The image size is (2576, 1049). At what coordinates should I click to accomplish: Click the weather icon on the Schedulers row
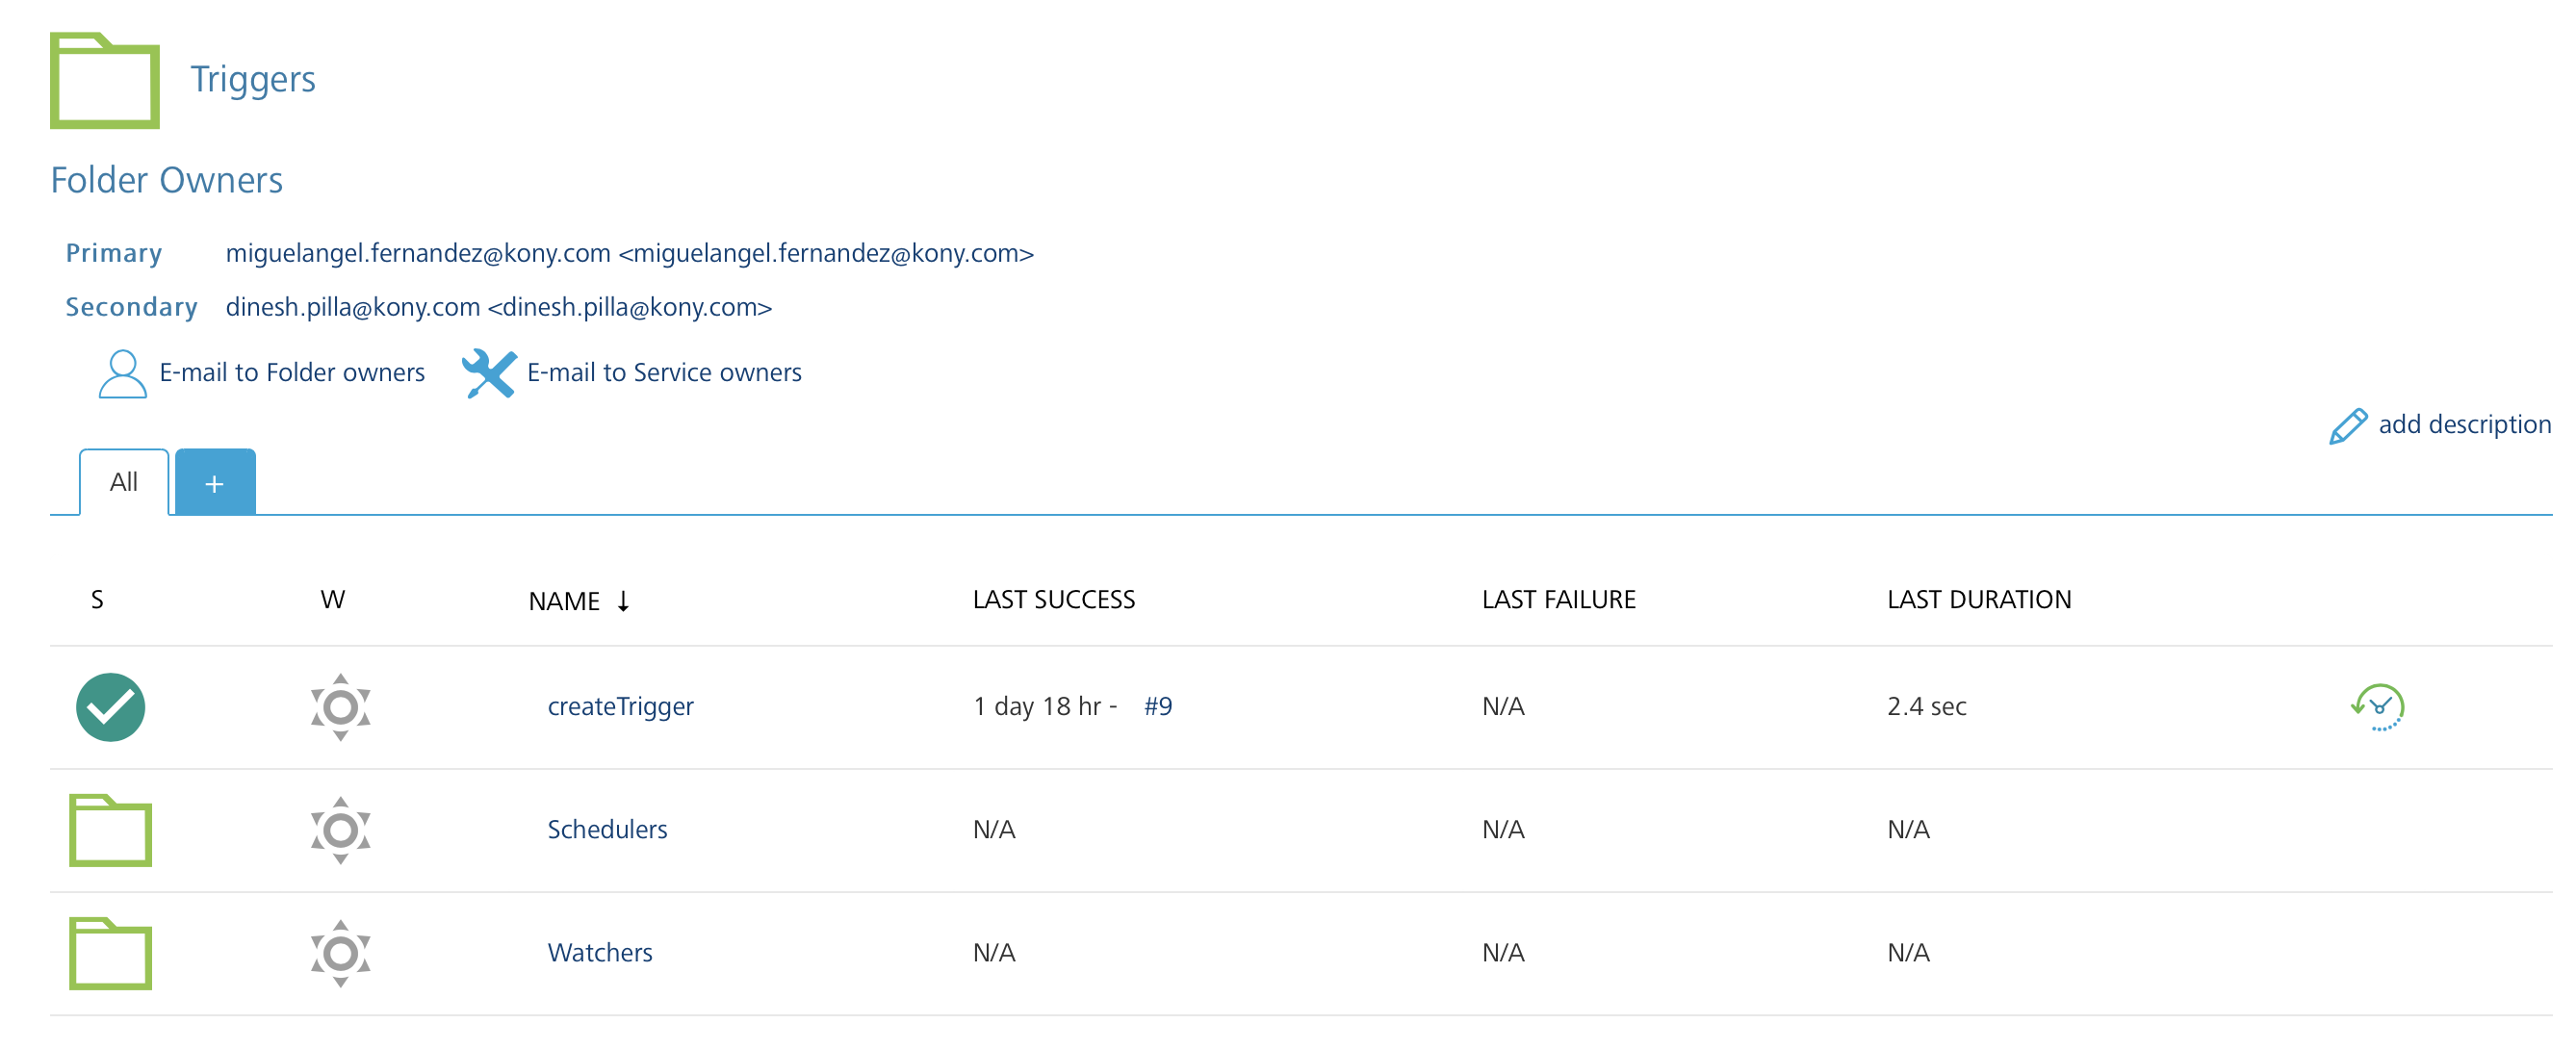(340, 830)
